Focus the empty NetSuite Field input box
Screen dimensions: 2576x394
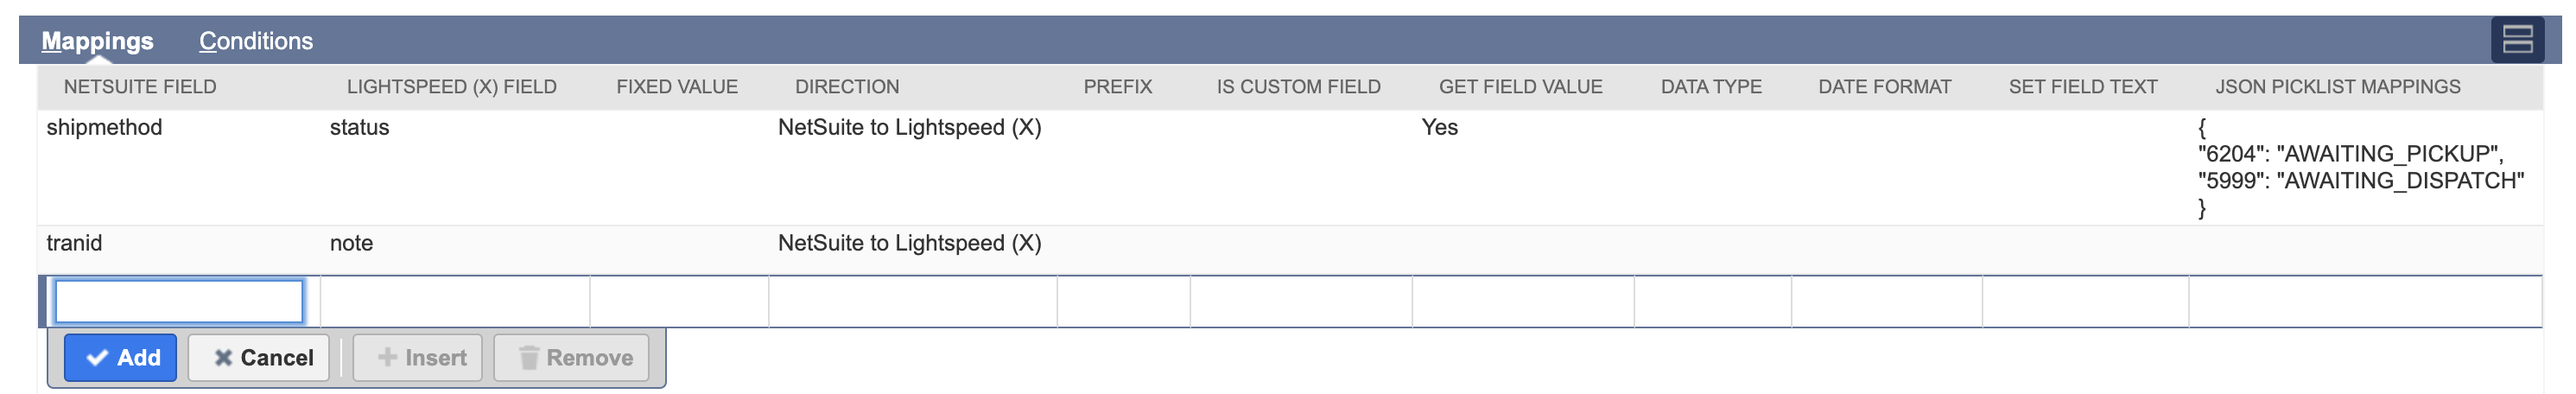pos(179,301)
